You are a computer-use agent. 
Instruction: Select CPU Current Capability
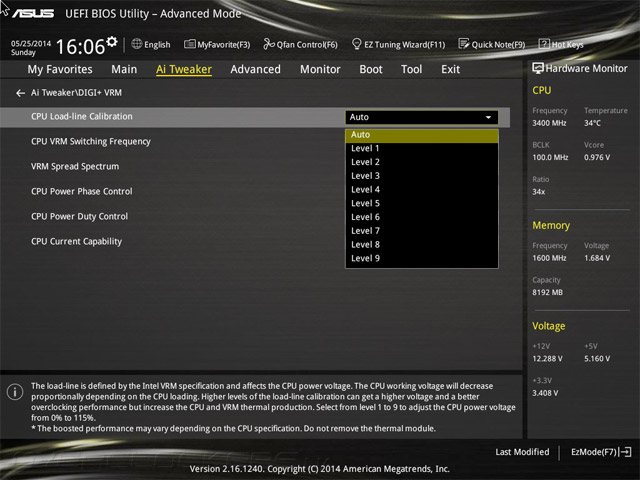coord(76,242)
